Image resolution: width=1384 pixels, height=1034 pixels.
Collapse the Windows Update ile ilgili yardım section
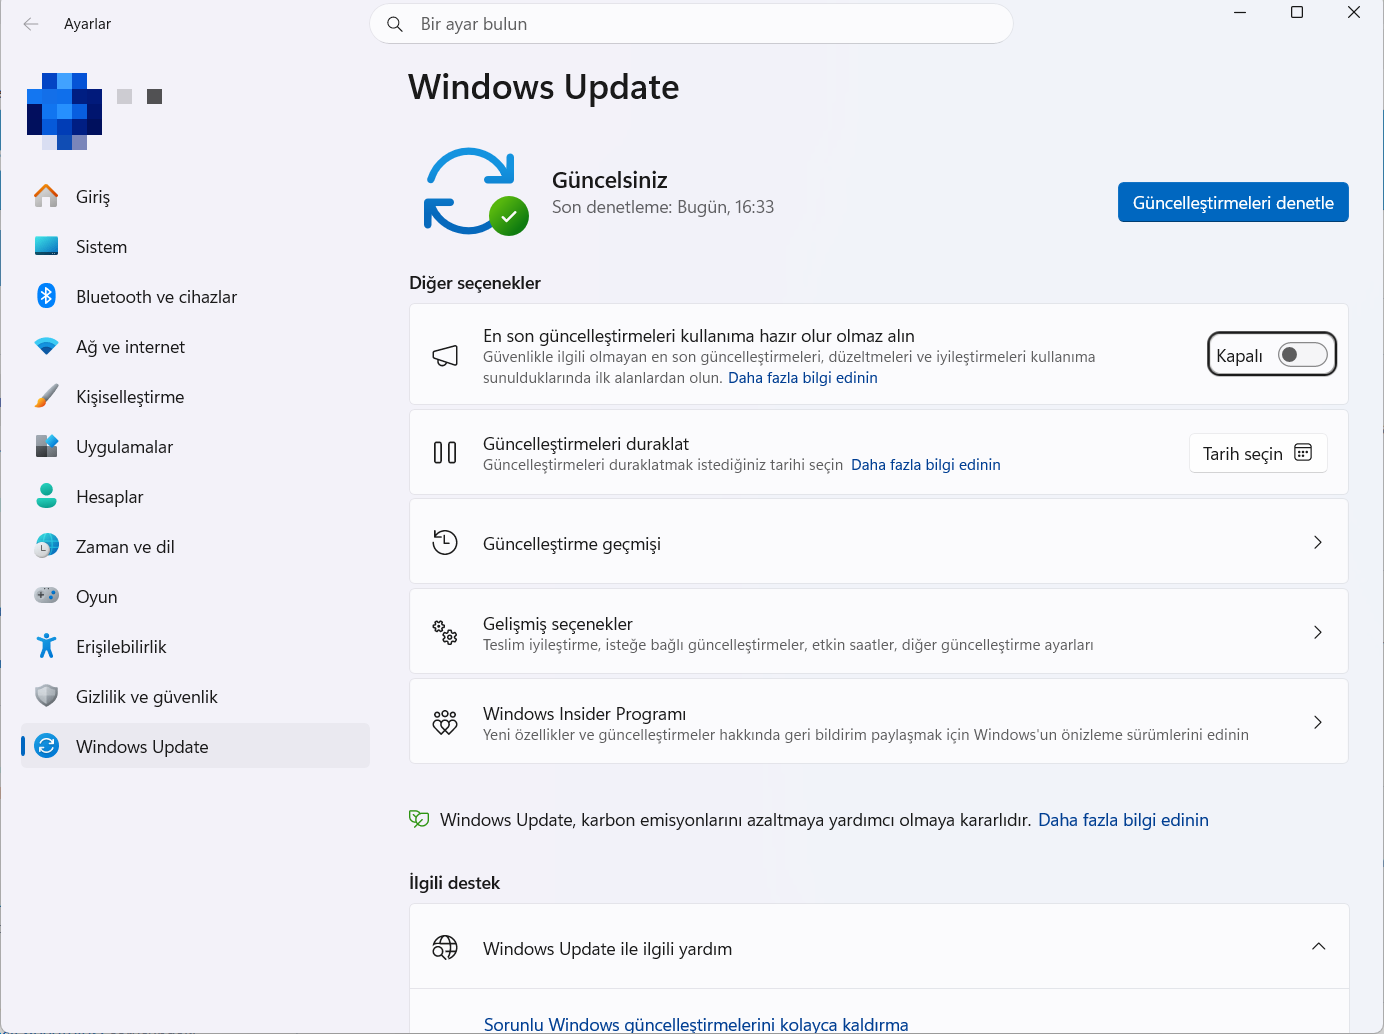[x=1318, y=947]
